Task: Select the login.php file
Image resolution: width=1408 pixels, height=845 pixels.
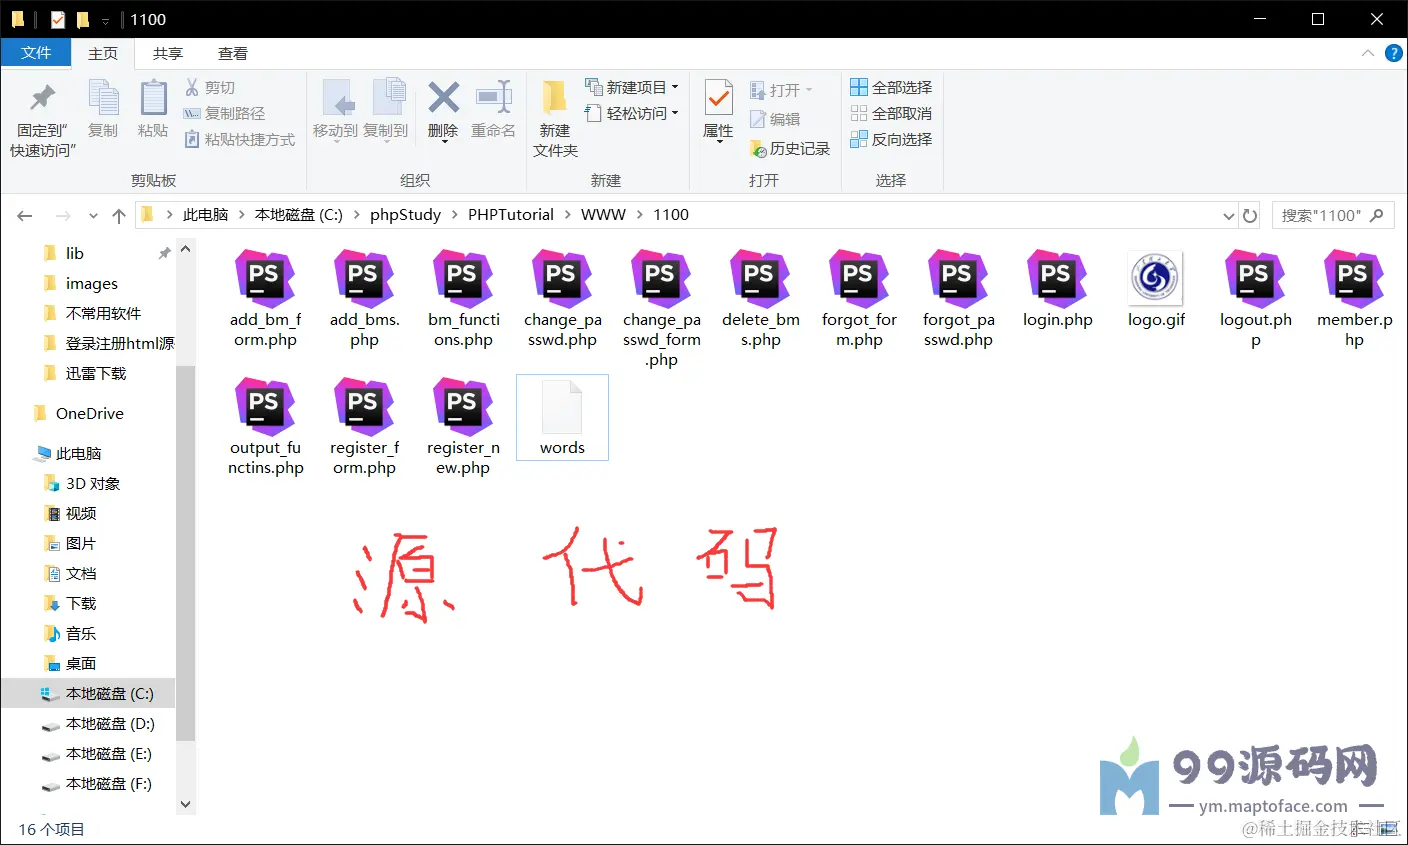Action: (1057, 290)
